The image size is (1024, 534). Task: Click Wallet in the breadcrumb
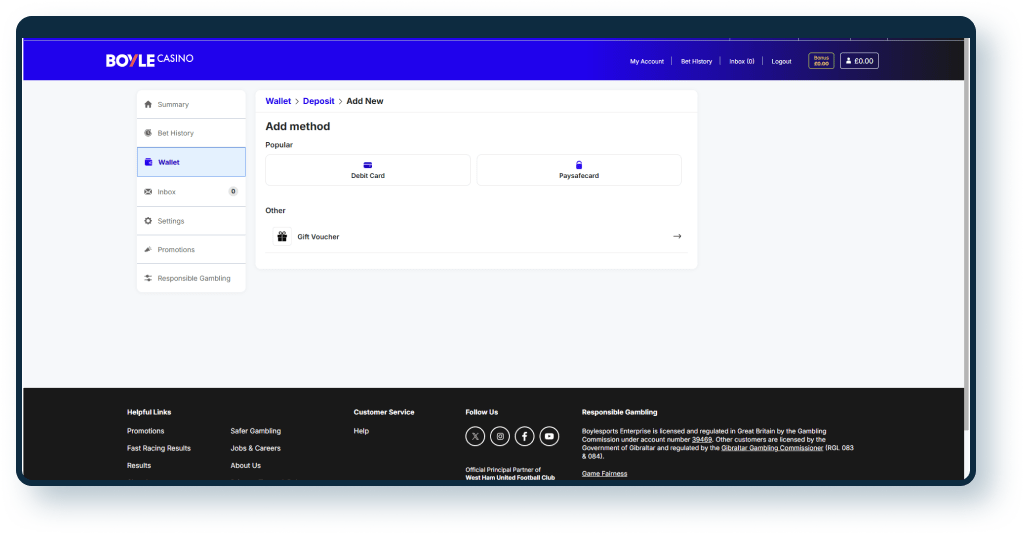pyautogui.click(x=278, y=101)
